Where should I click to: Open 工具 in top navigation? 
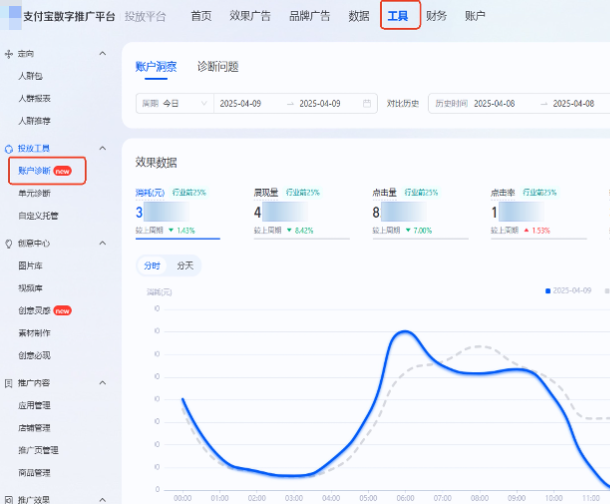click(398, 16)
